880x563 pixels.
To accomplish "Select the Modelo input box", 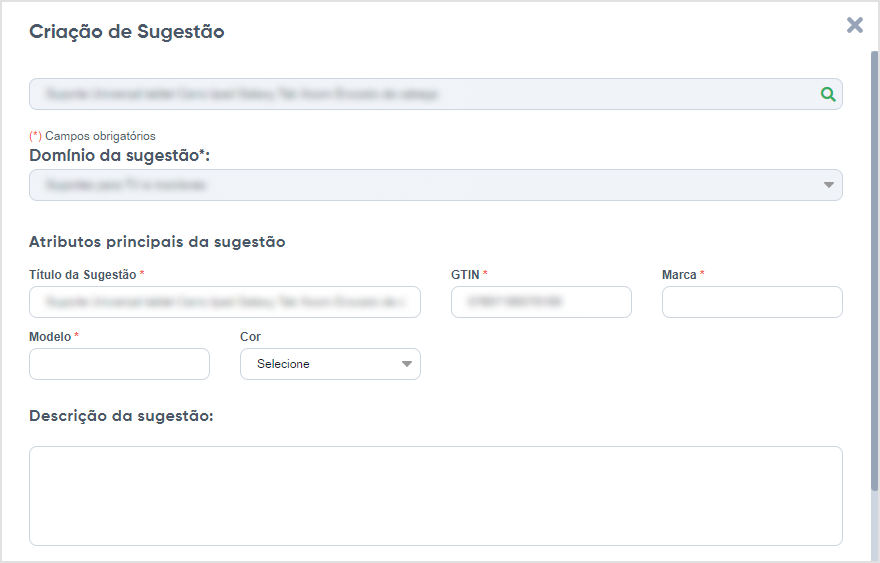I will pyautogui.click(x=119, y=364).
